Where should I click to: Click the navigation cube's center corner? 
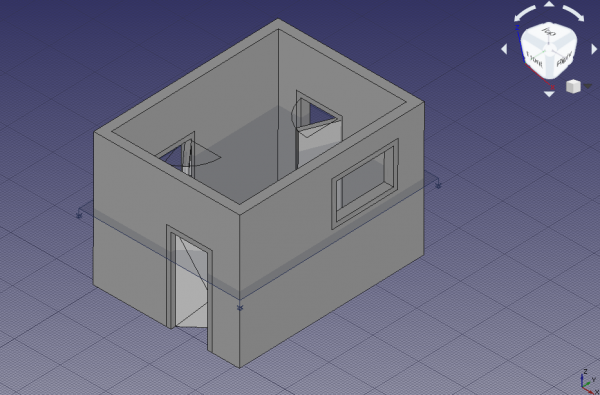pyautogui.click(x=548, y=49)
